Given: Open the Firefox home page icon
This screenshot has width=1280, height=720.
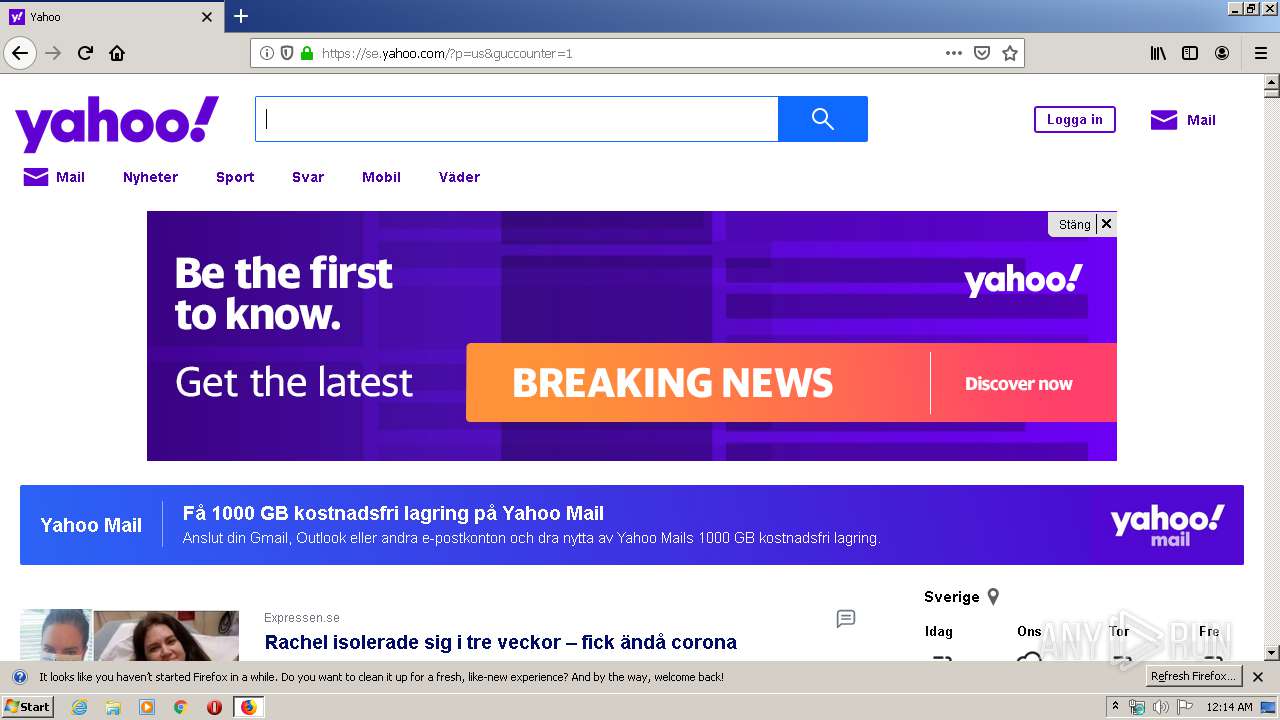Looking at the screenshot, I should pos(117,53).
